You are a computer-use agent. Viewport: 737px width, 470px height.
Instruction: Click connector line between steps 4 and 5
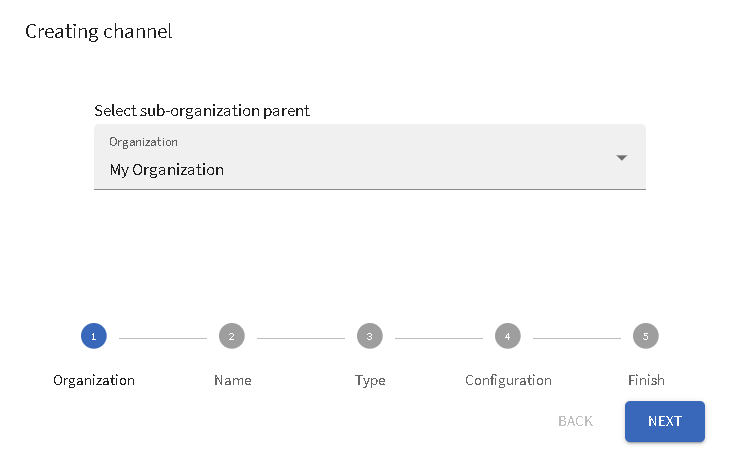(x=577, y=338)
